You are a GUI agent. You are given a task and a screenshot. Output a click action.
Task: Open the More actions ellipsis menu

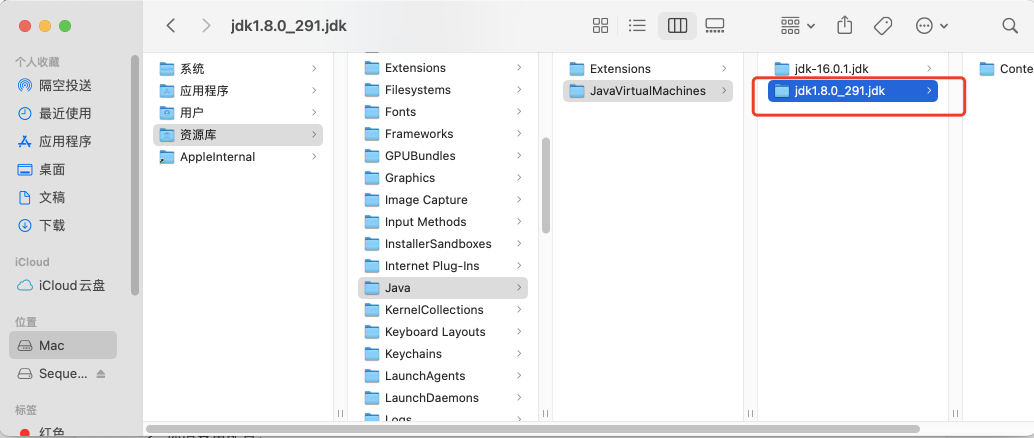pos(932,26)
